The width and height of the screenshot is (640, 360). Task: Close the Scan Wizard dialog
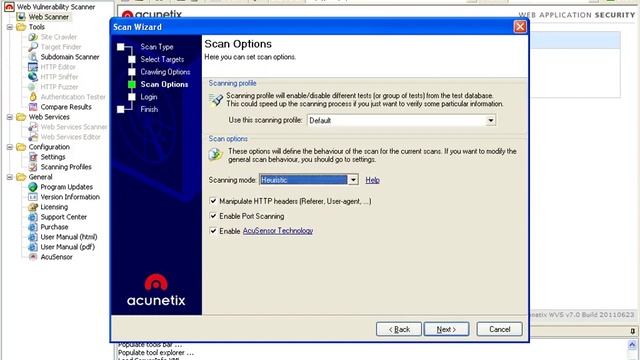pyautogui.click(x=520, y=27)
